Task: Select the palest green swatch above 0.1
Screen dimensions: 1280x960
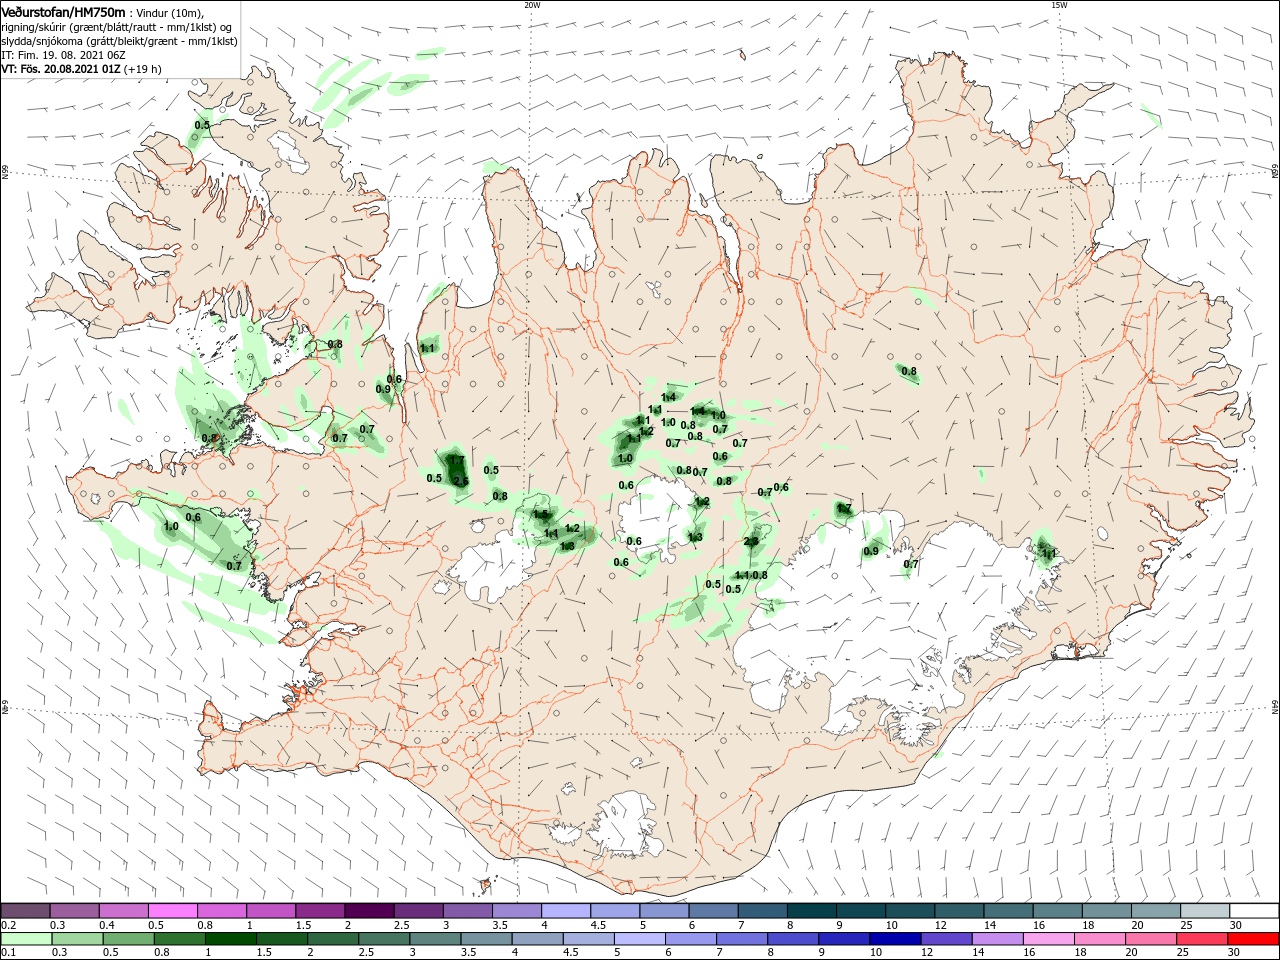Action: click(x=26, y=939)
